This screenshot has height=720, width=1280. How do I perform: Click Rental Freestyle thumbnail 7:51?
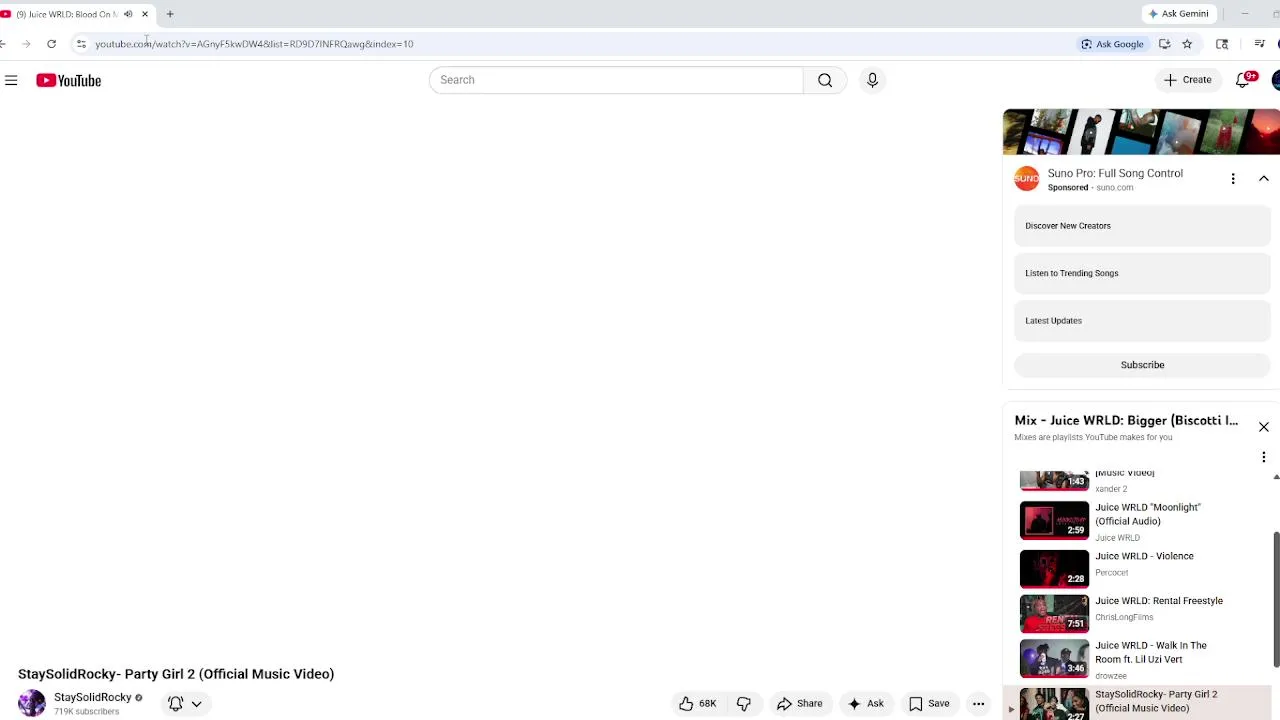(x=1054, y=614)
